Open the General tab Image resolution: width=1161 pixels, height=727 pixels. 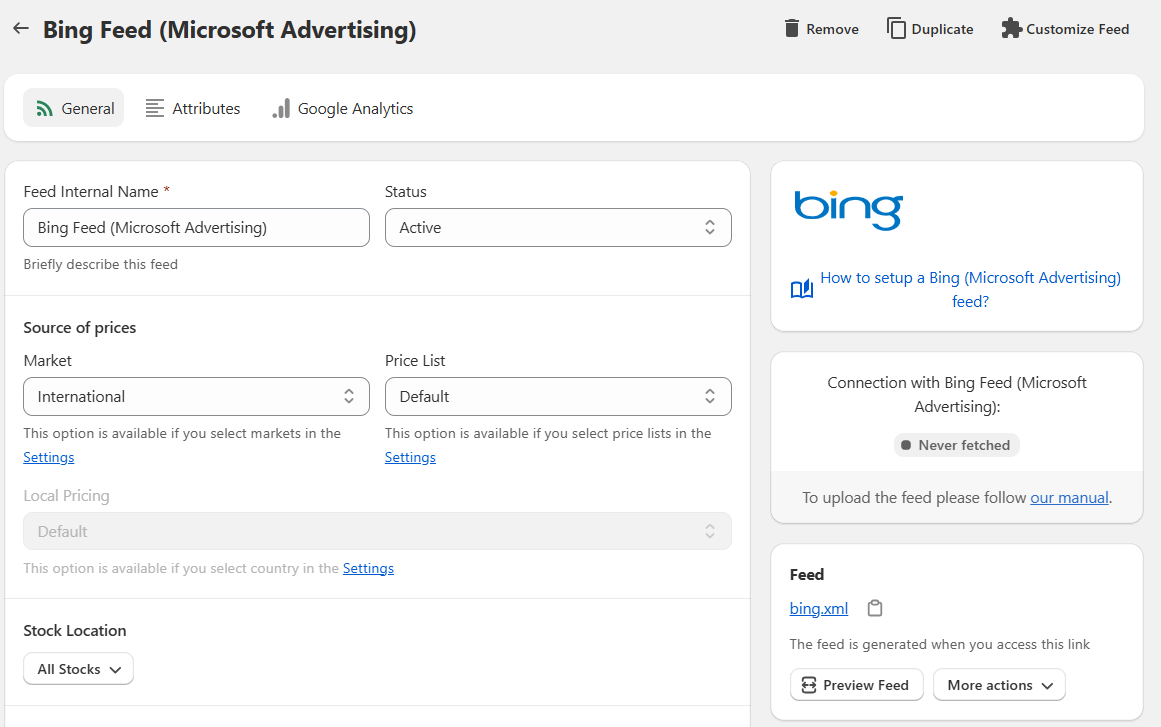tap(73, 108)
